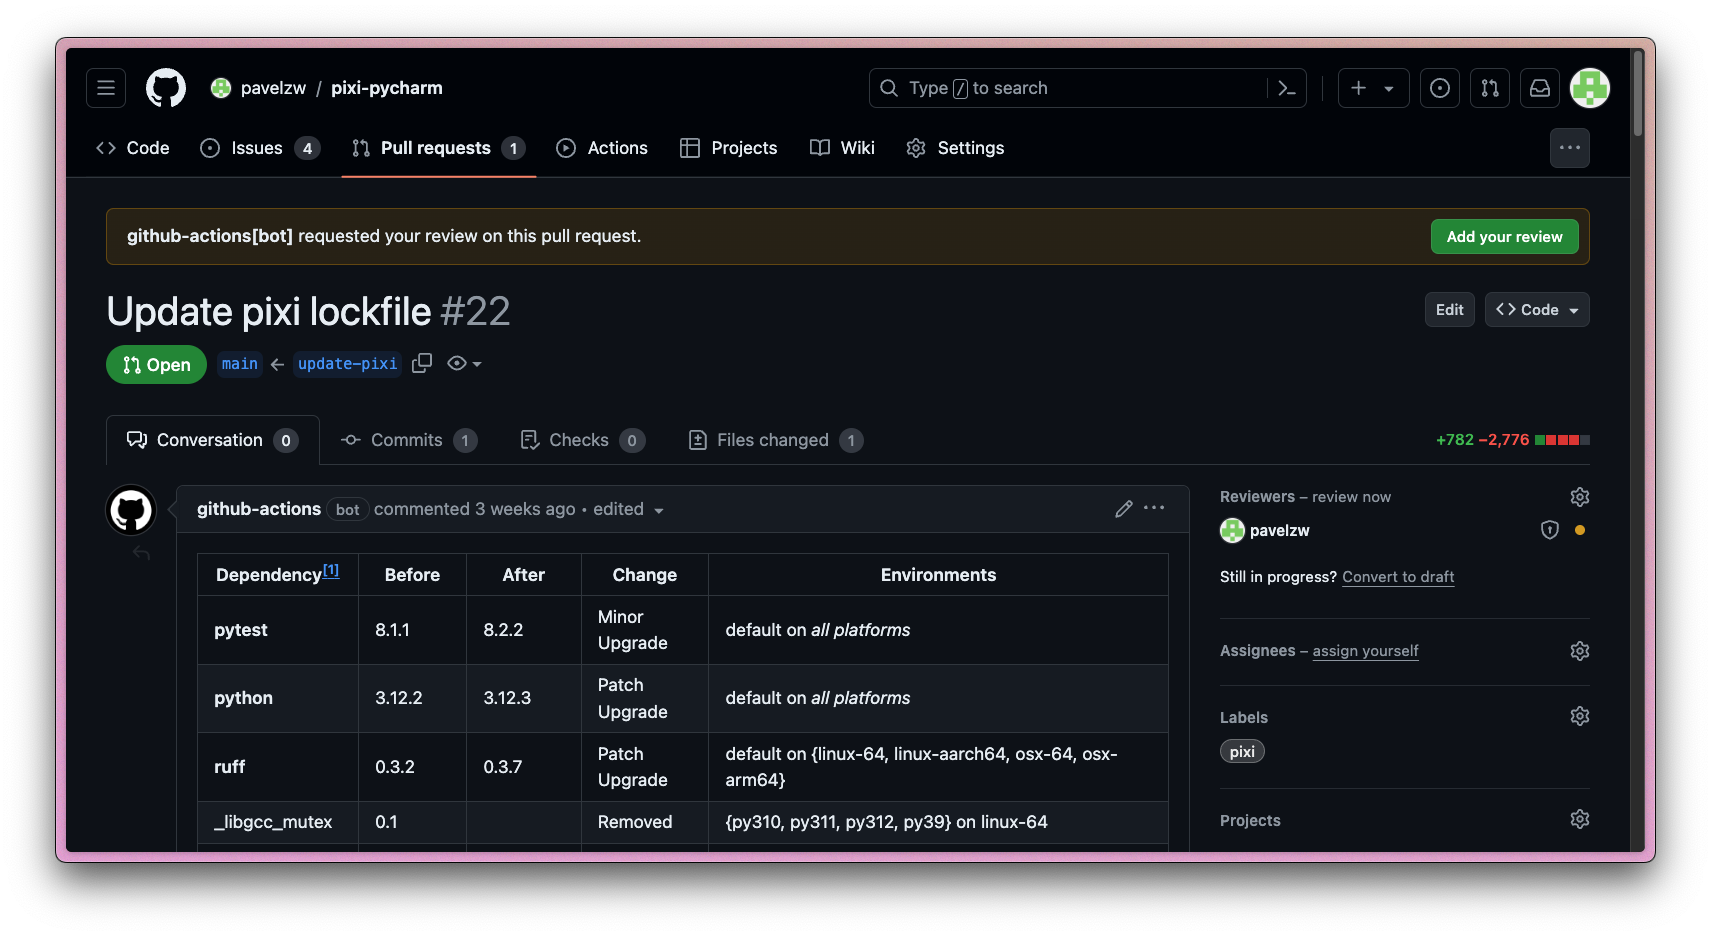Click the colored diff stat bar
Screen dimensions: 1711x936
[x=1564, y=440]
